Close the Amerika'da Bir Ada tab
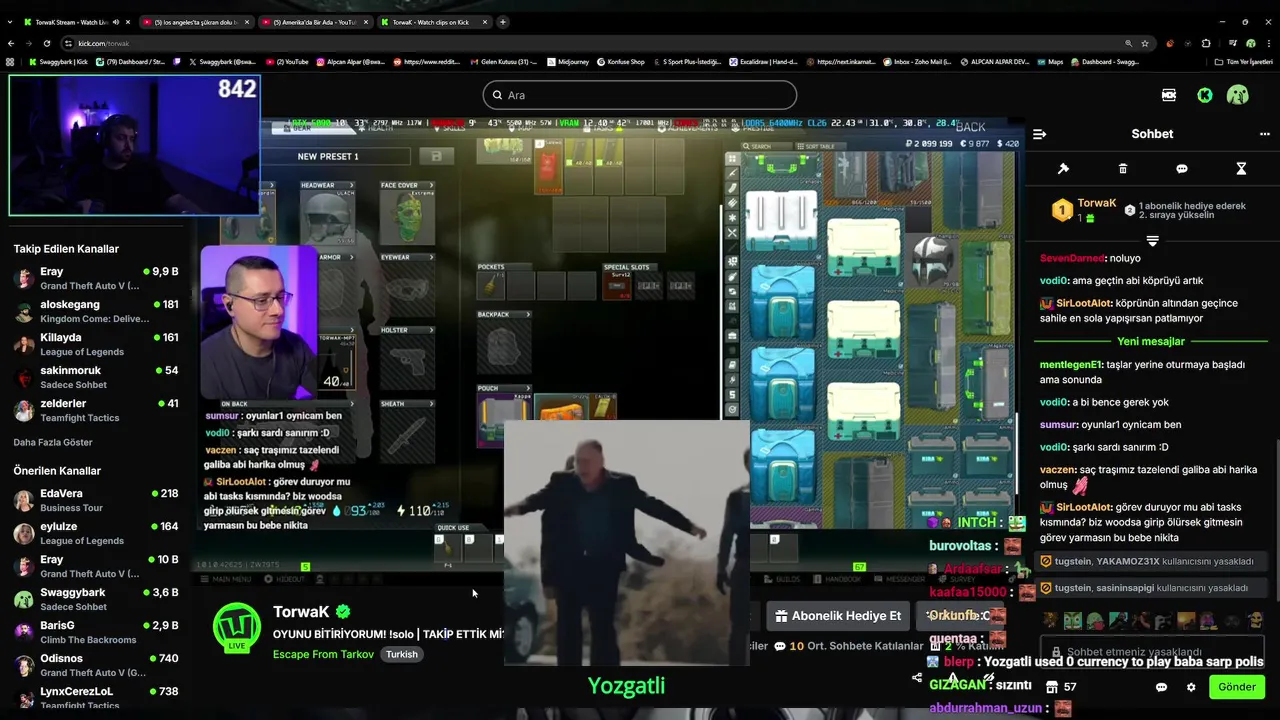 pyautogui.click(x=366, y=22)
